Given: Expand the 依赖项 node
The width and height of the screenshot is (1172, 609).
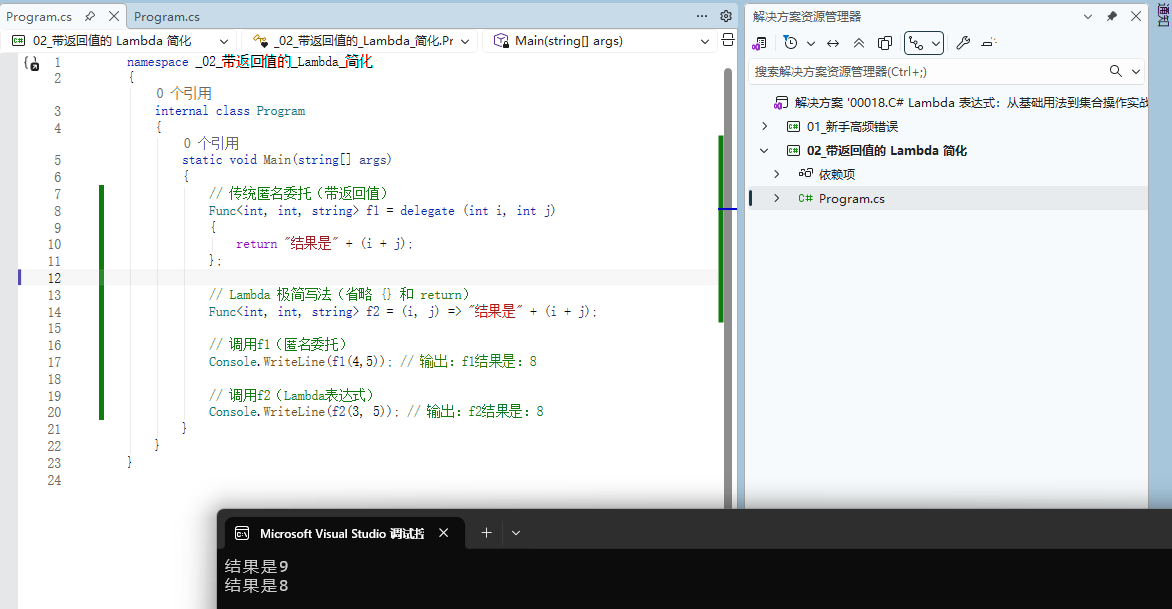Looking at the screenshot, I should pyautogui.click(x=777, y=174).
